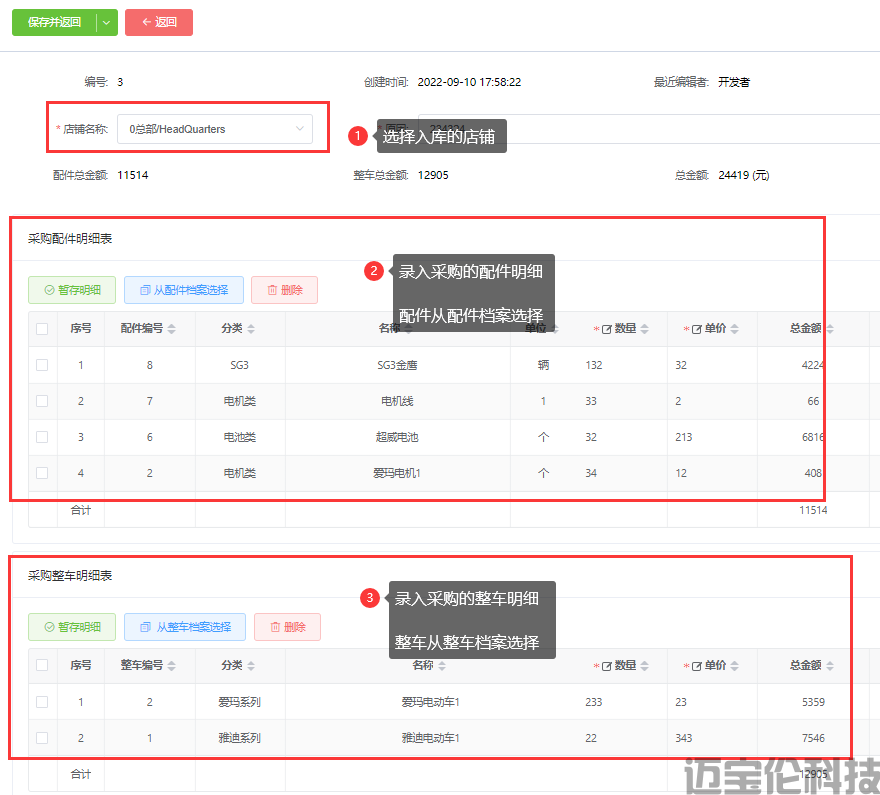Viewport: 880px width, 795px height.
Task: Click 保存并返回 to save and return
Action: point(54,22)
